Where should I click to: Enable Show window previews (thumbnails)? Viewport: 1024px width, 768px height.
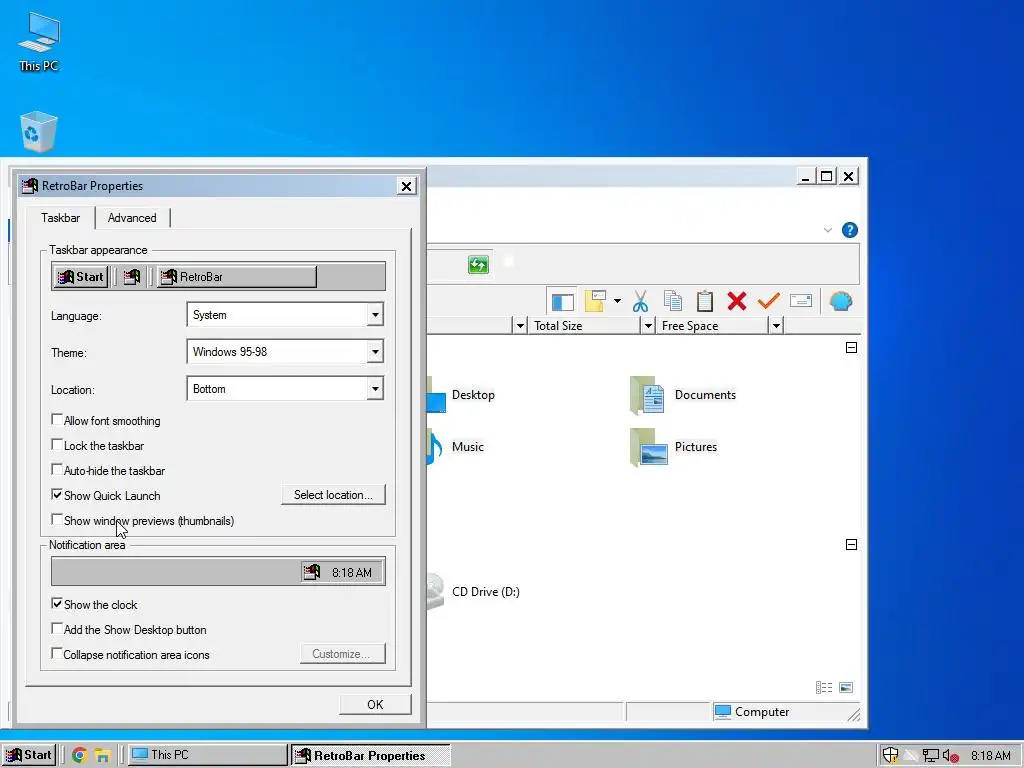[x=57, y=520]
